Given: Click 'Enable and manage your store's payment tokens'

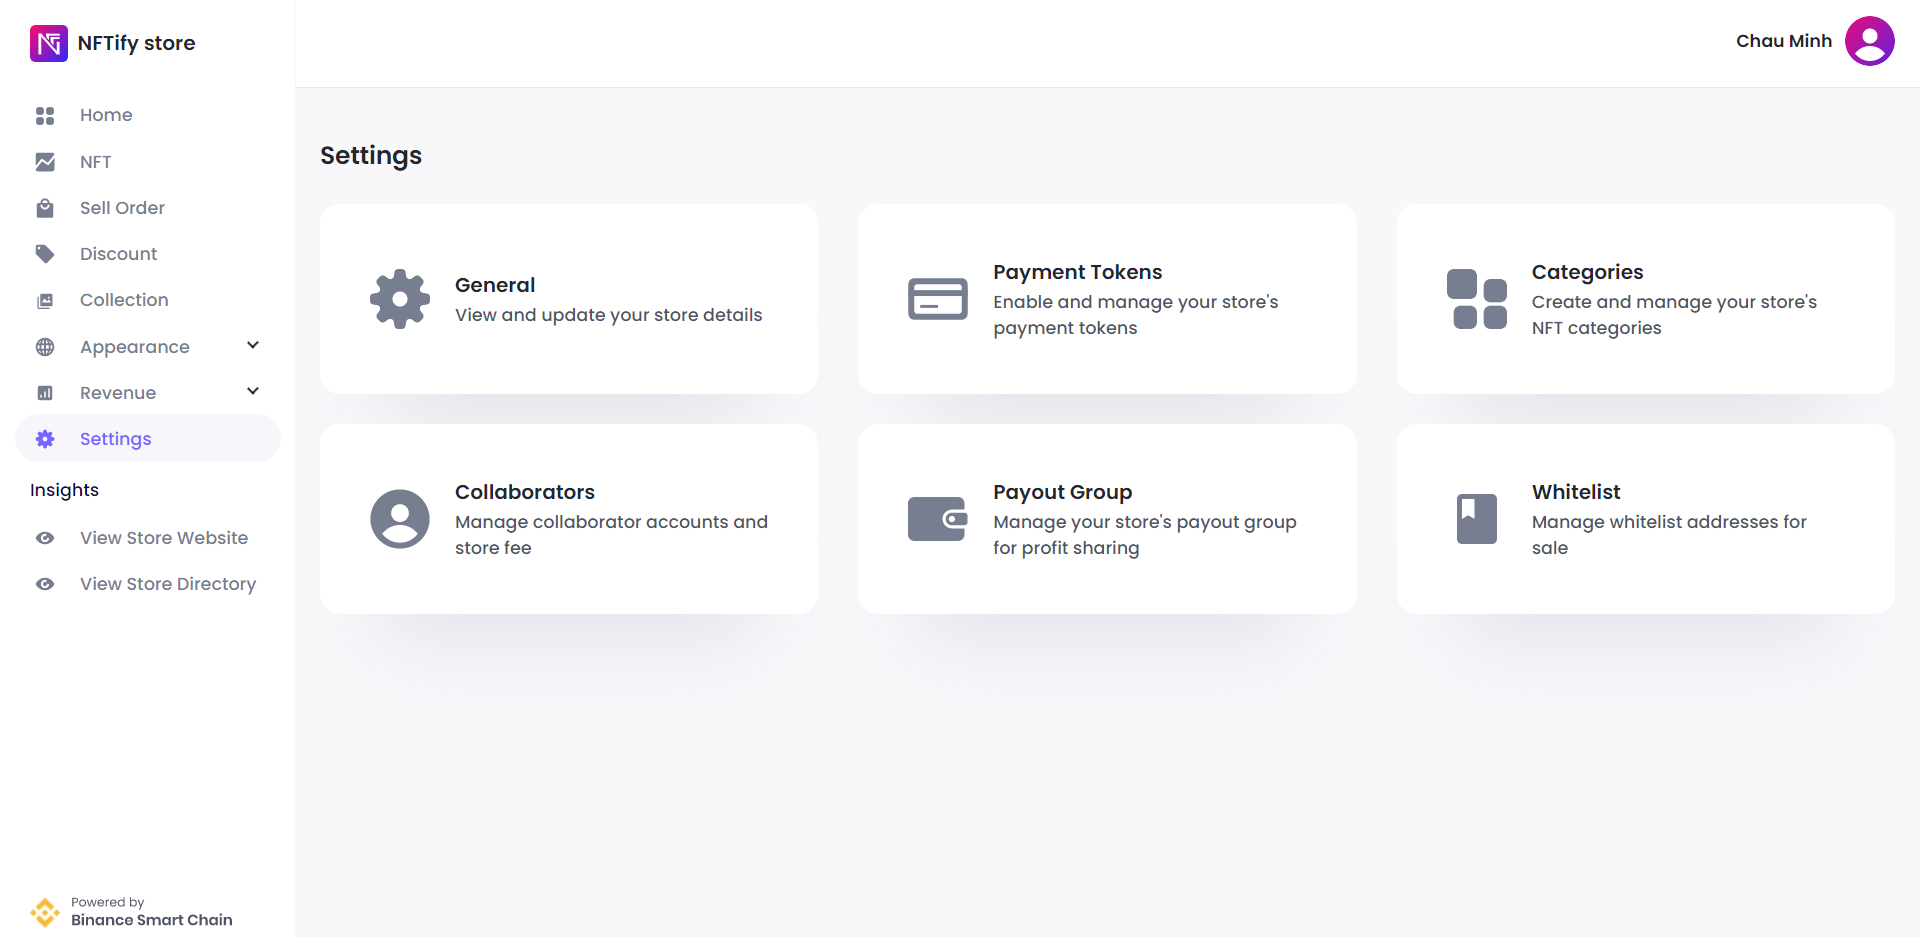Looking at the screenshot, I should (x=1135, y=315).
